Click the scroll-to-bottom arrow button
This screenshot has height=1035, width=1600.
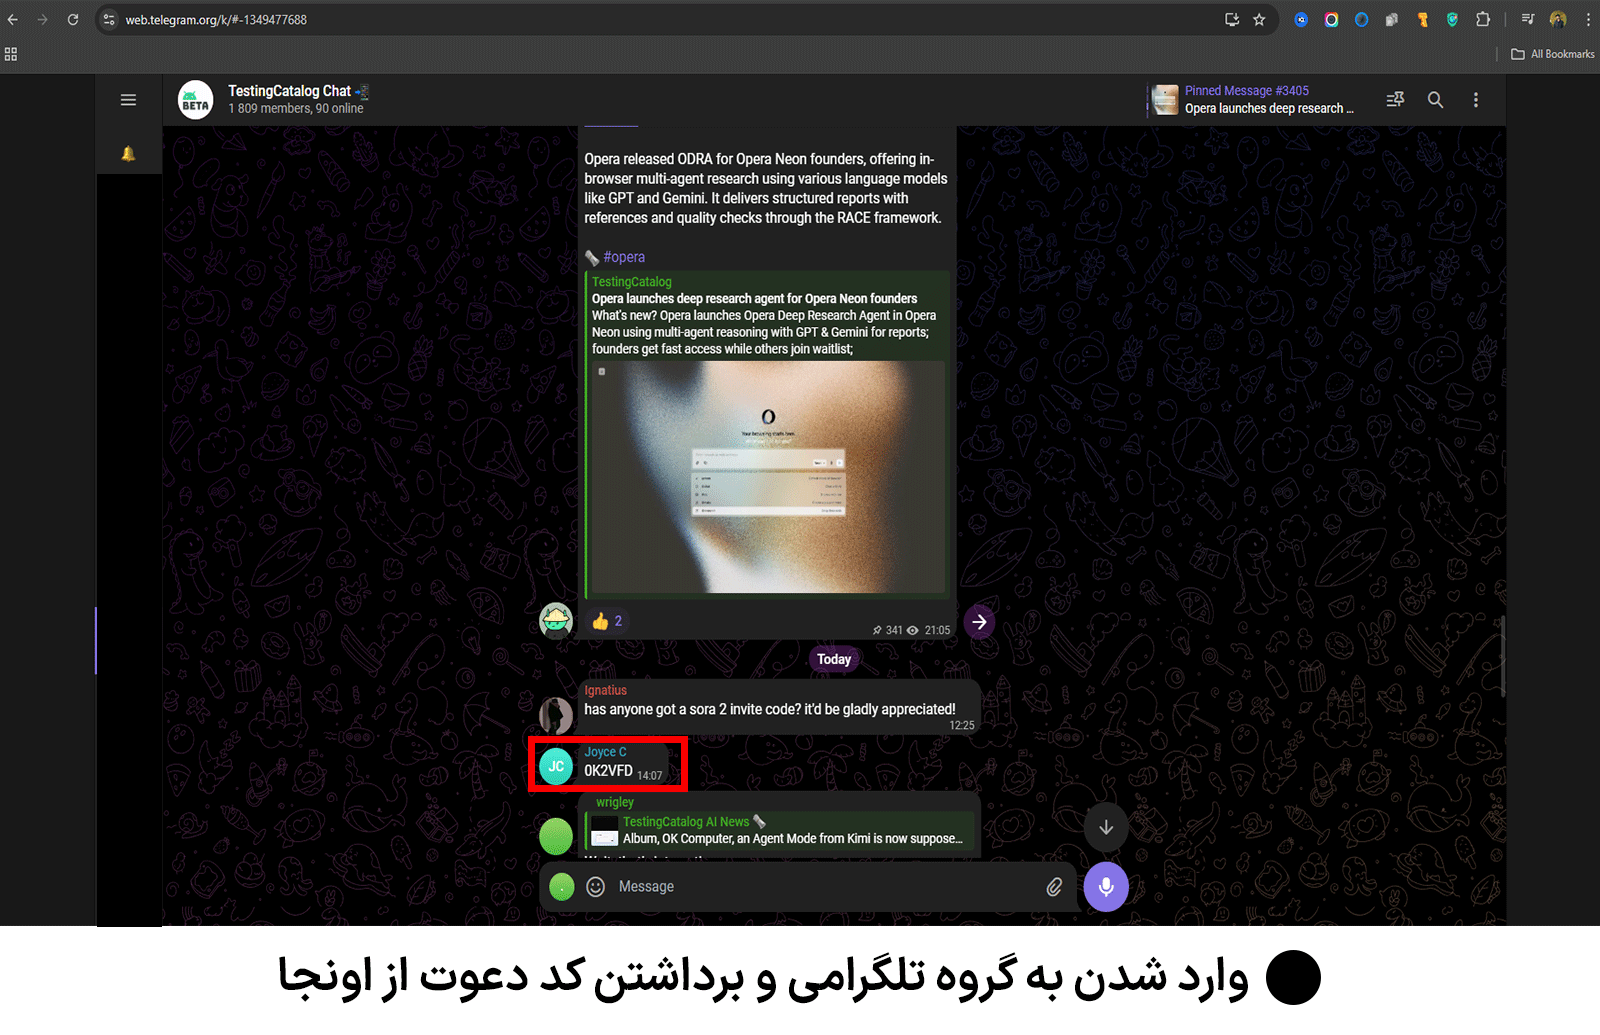pyautogui.click(x=1105, y=827)
